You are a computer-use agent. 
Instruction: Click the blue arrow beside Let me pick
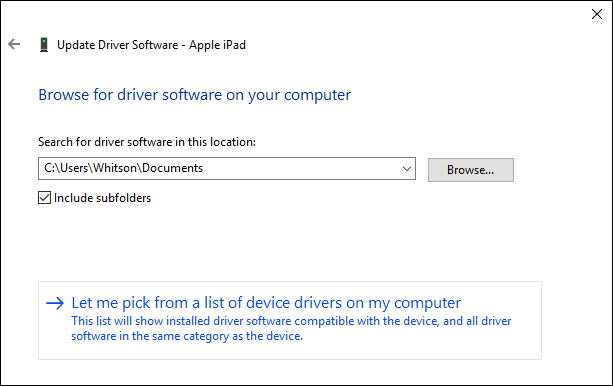point(55,303)
